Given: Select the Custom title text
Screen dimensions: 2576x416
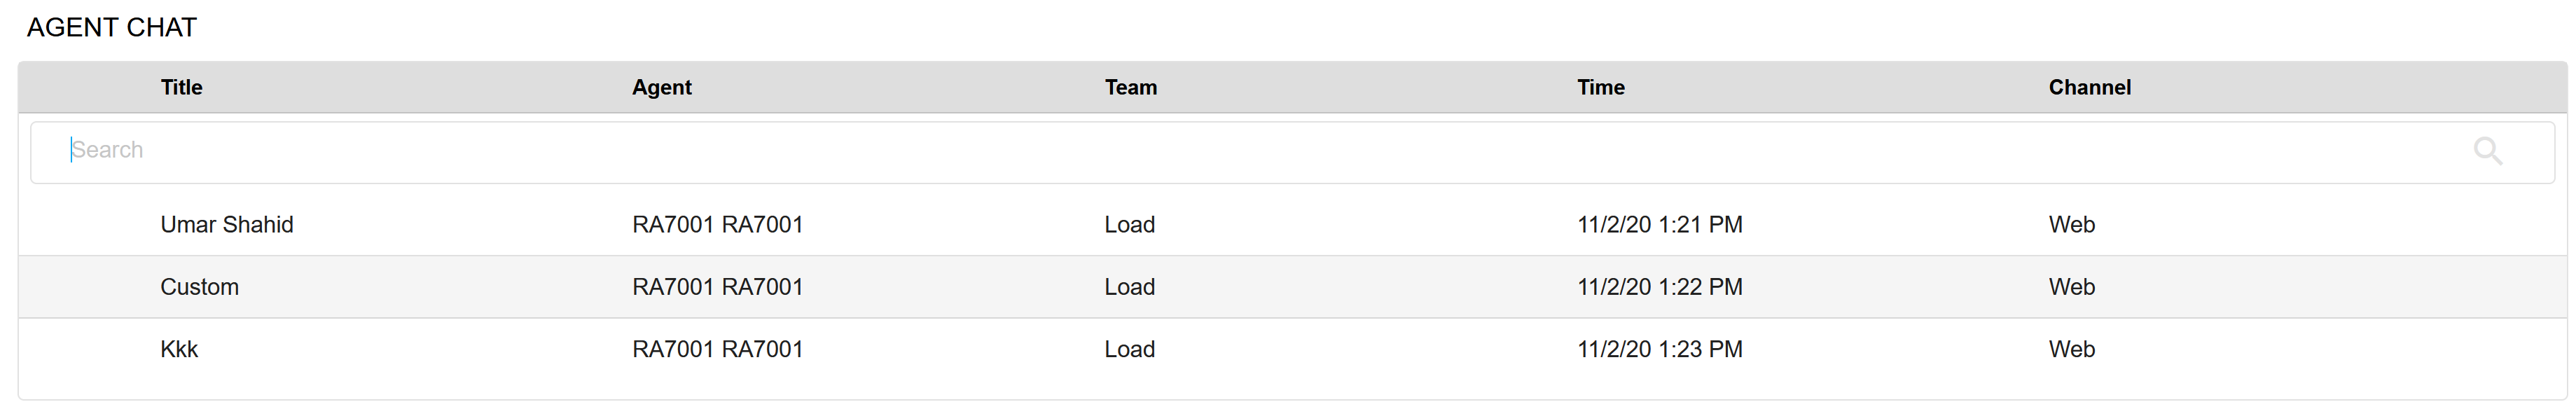Looking at the screenshot, I should 200,287.
